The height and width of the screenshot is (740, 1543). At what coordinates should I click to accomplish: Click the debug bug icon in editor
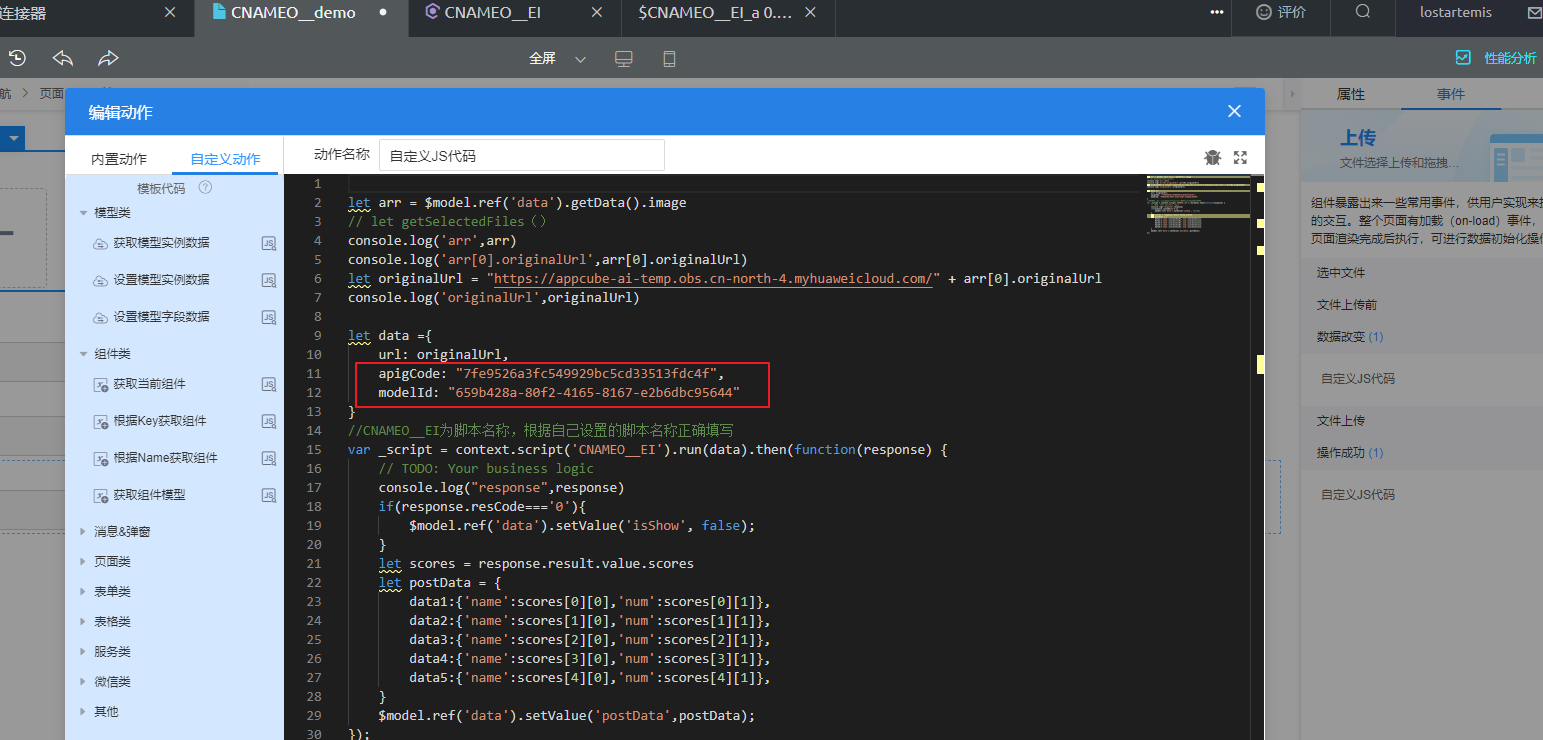(1212, 157)
